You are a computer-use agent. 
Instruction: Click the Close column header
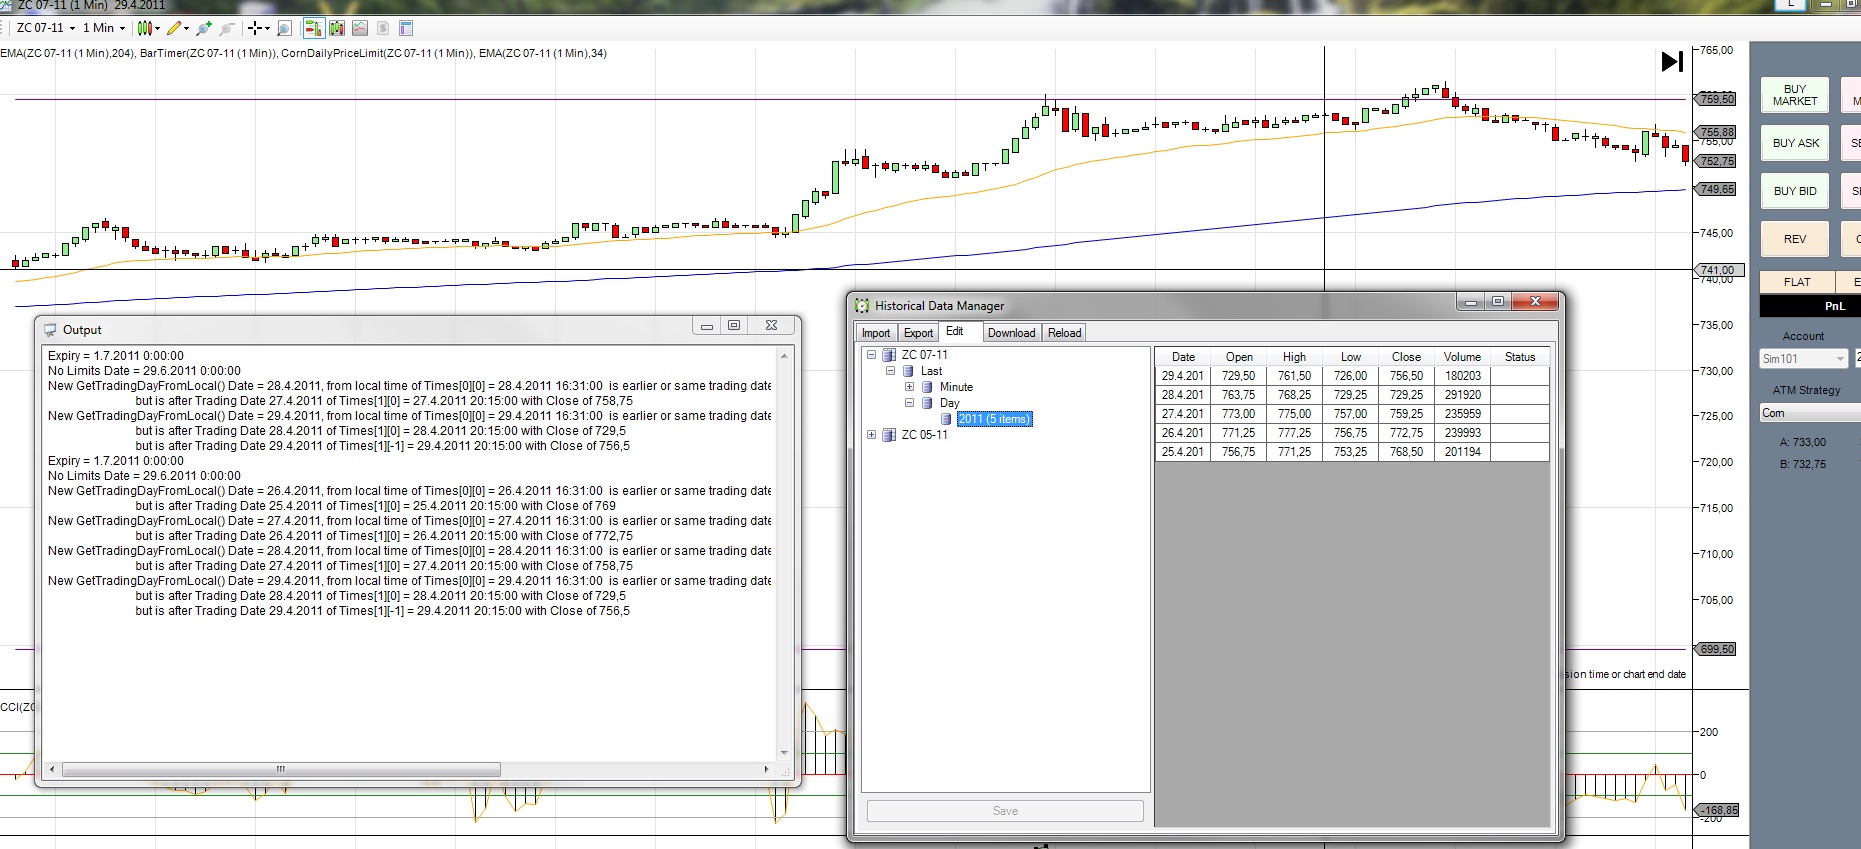click(1406, 357)
